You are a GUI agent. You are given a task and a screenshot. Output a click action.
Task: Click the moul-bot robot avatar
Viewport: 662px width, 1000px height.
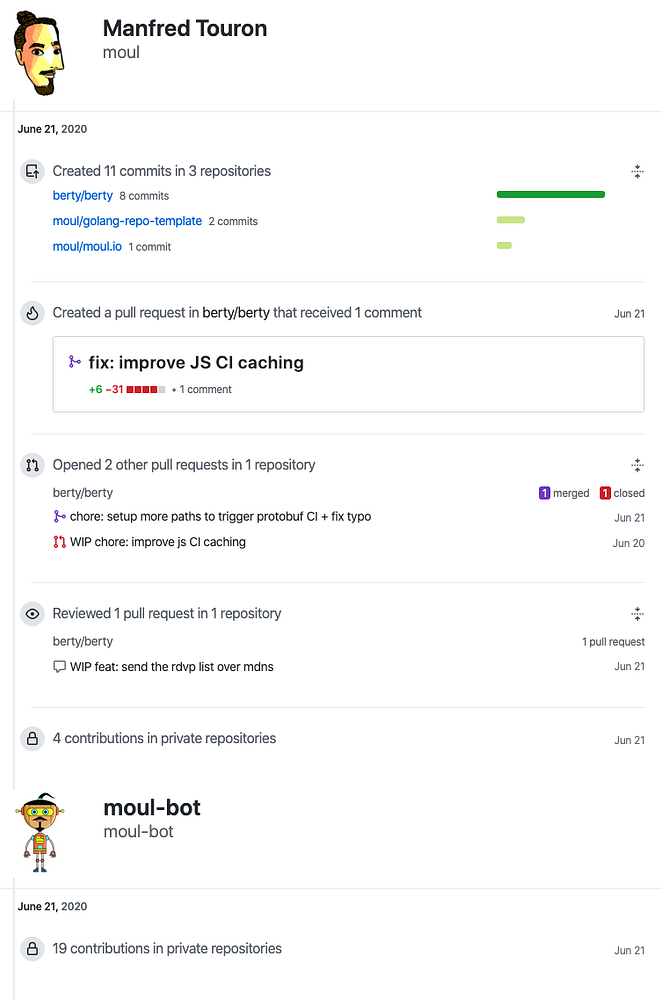tap(39, 832)
